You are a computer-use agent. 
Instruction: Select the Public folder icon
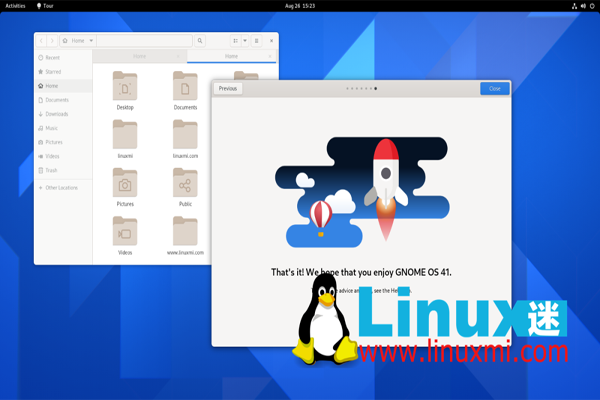[x=185, y=183]
